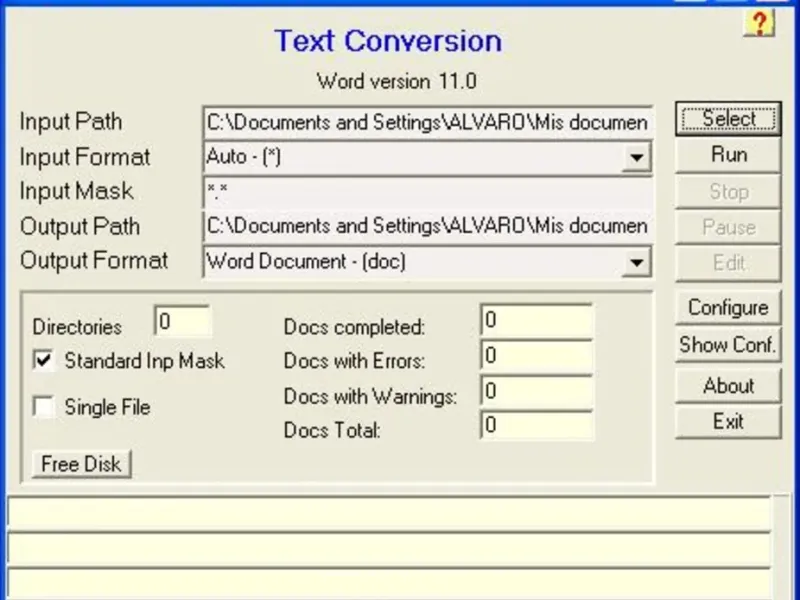
Task: Exit the Text Conversion program
Action: (728, 422)
